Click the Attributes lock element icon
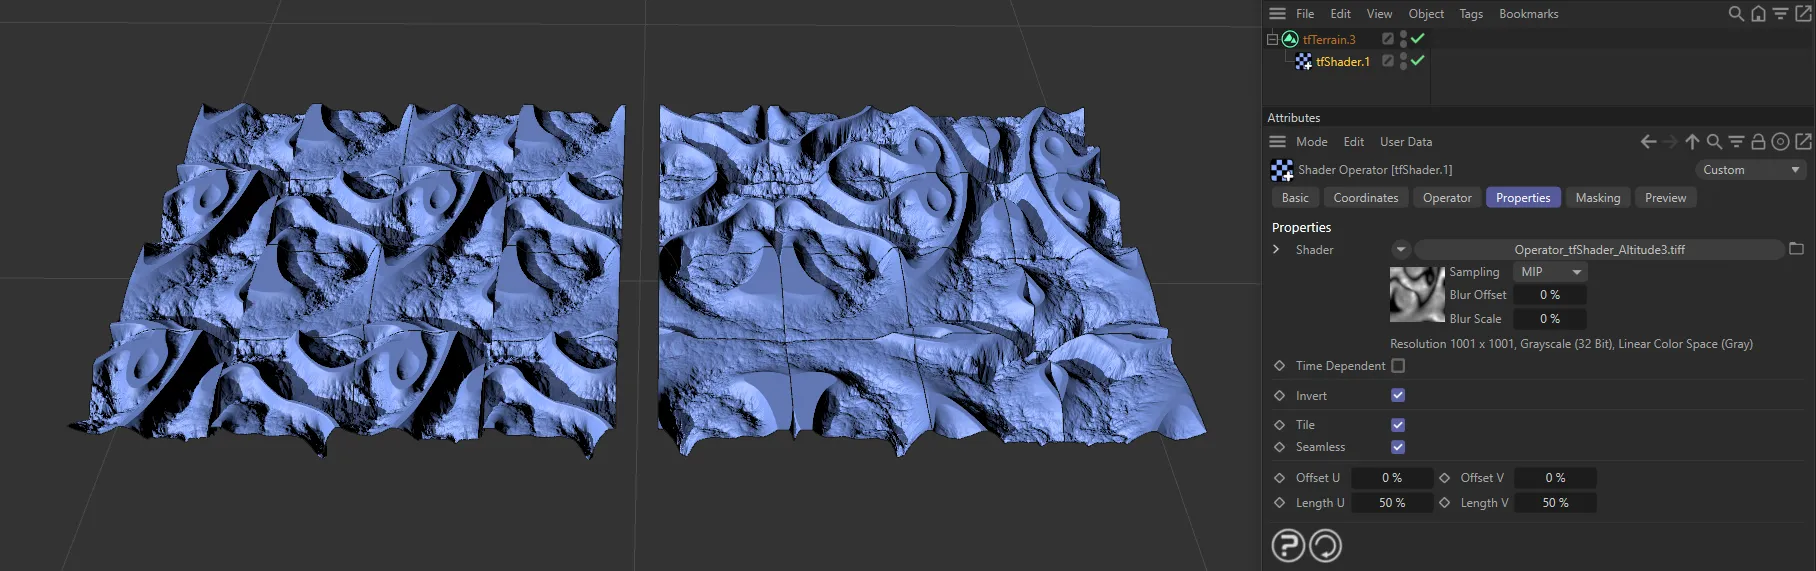 (x=1758, y=142)
